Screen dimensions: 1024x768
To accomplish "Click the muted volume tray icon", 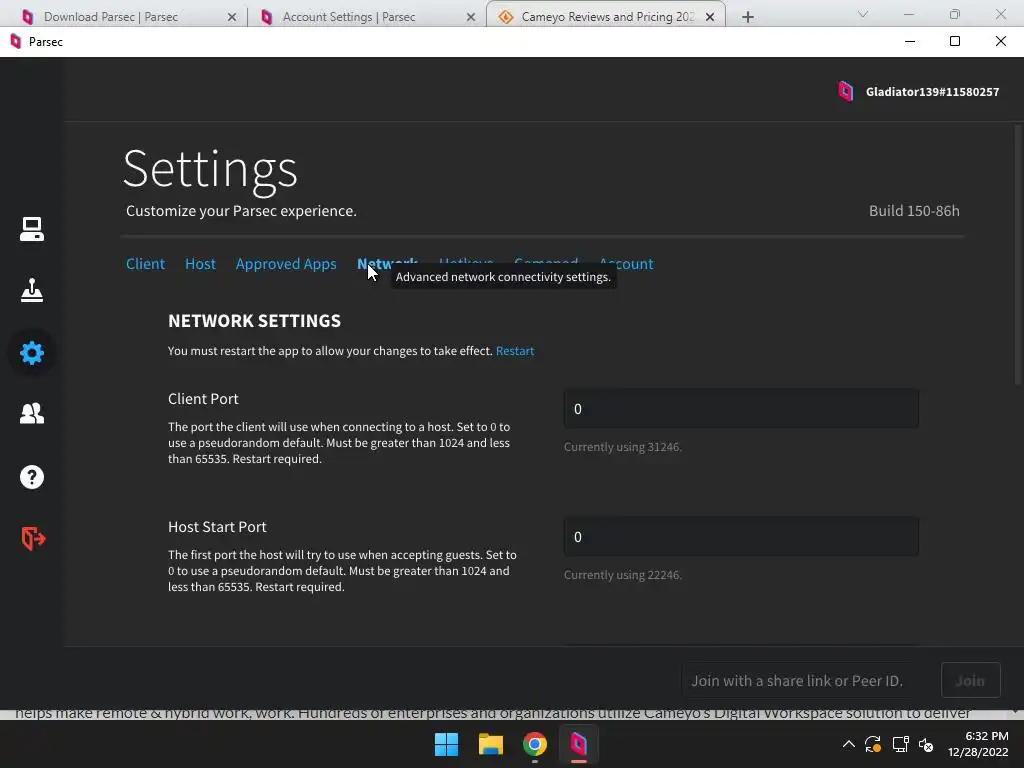I will pos(926,744).
